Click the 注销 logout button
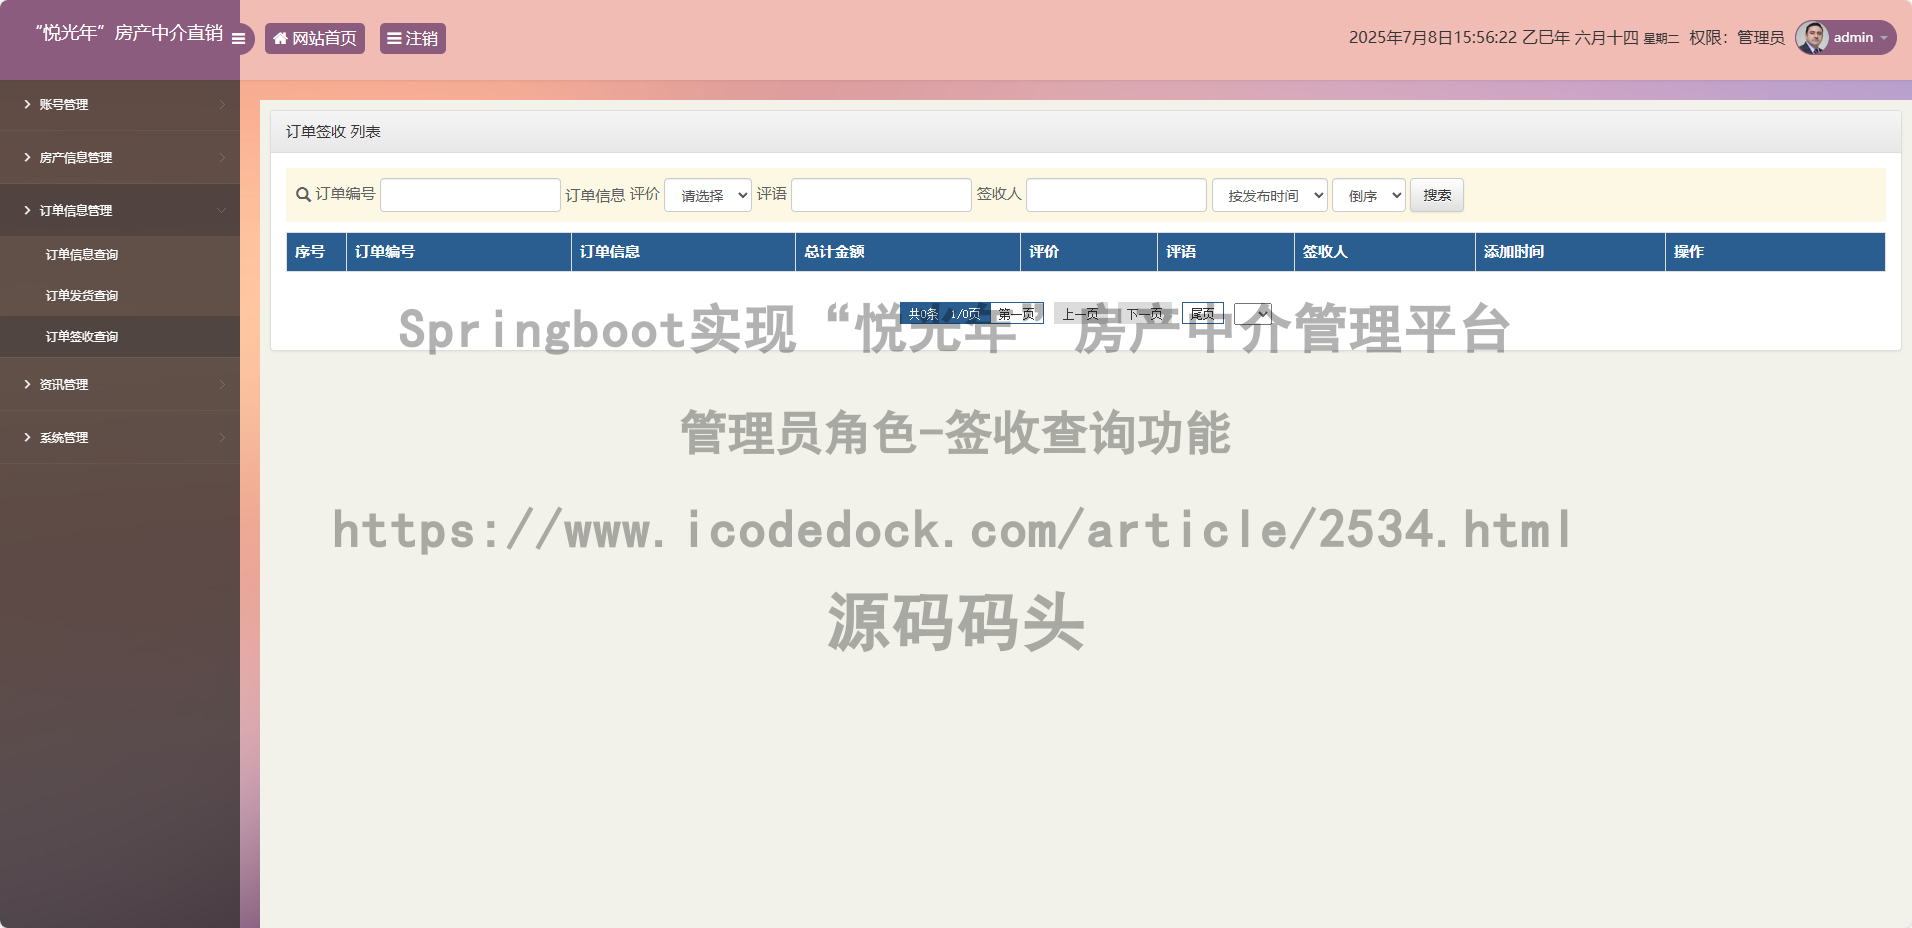This screenshot has height=928, width=1912. [x=413, y=38]
